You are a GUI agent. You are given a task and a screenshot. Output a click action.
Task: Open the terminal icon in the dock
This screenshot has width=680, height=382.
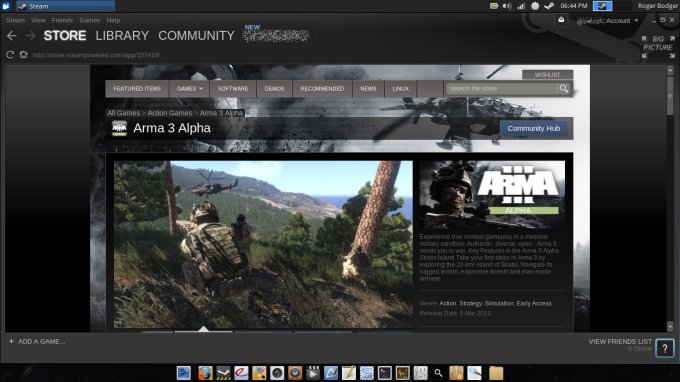tap(385, 373)
